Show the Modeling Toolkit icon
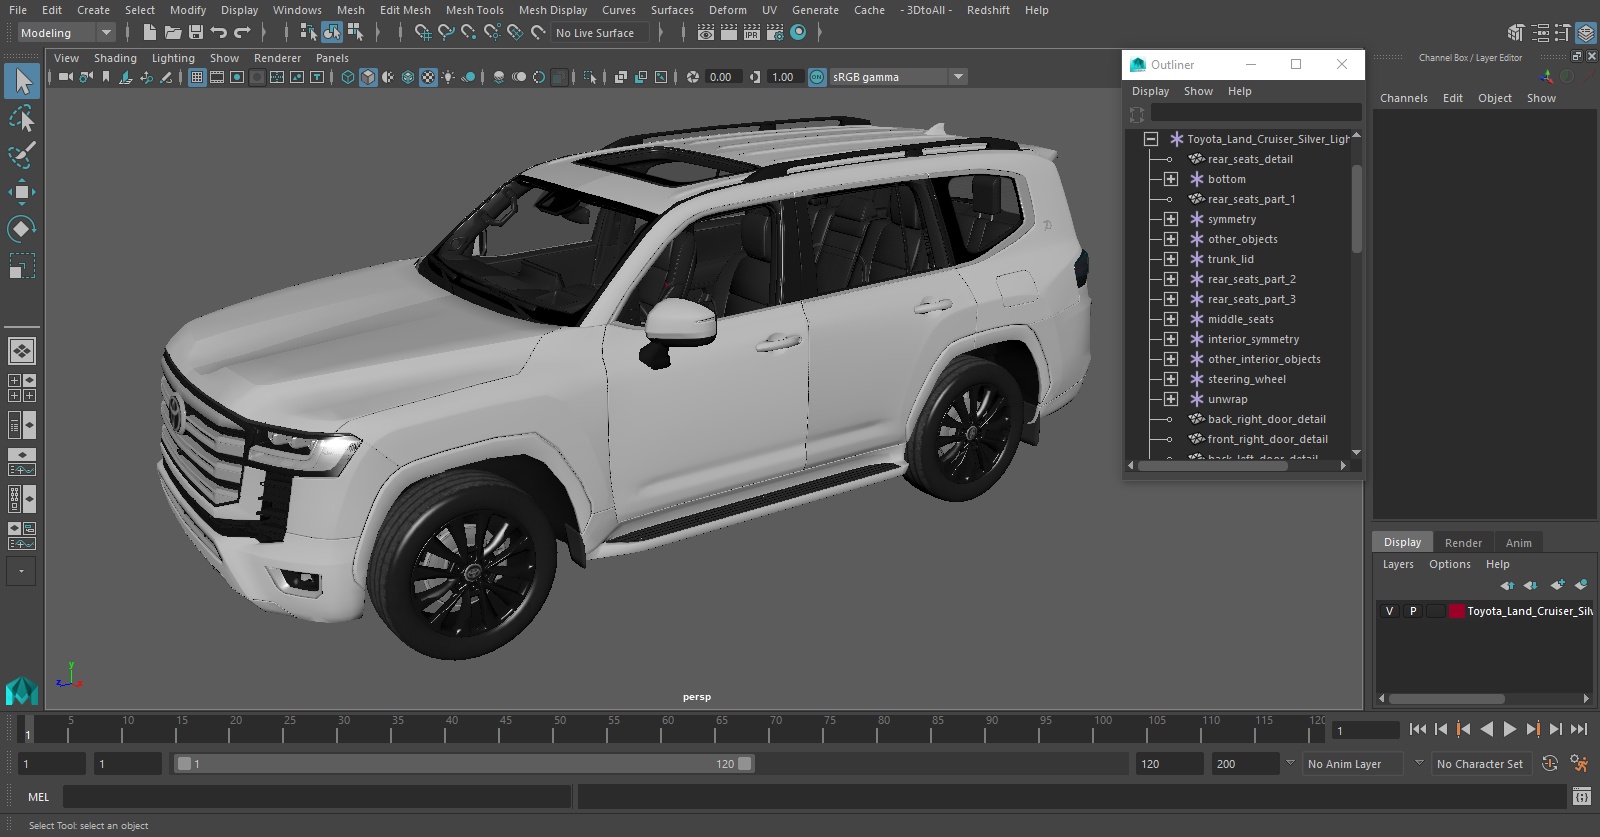 pyautogui.click(x=1517, y=33)
